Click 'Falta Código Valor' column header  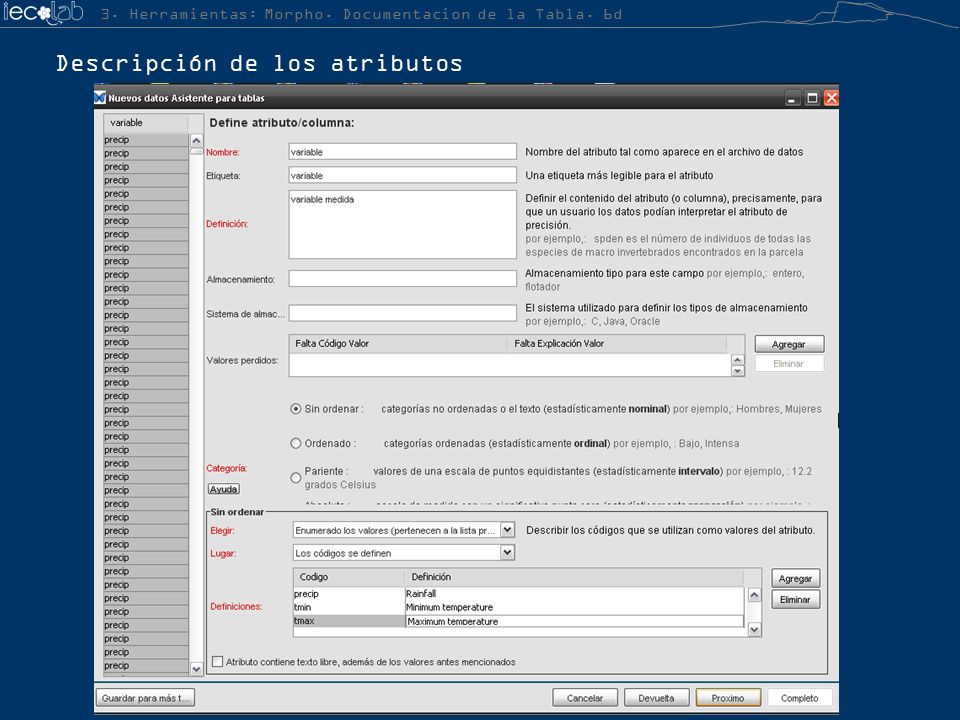coord(398,343)
